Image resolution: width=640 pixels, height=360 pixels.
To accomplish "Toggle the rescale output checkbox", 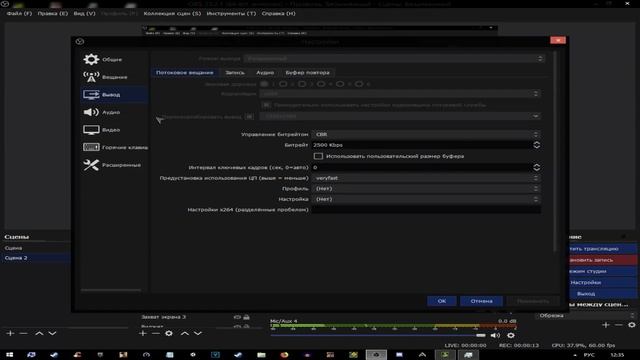I will (x=249, y=117).
